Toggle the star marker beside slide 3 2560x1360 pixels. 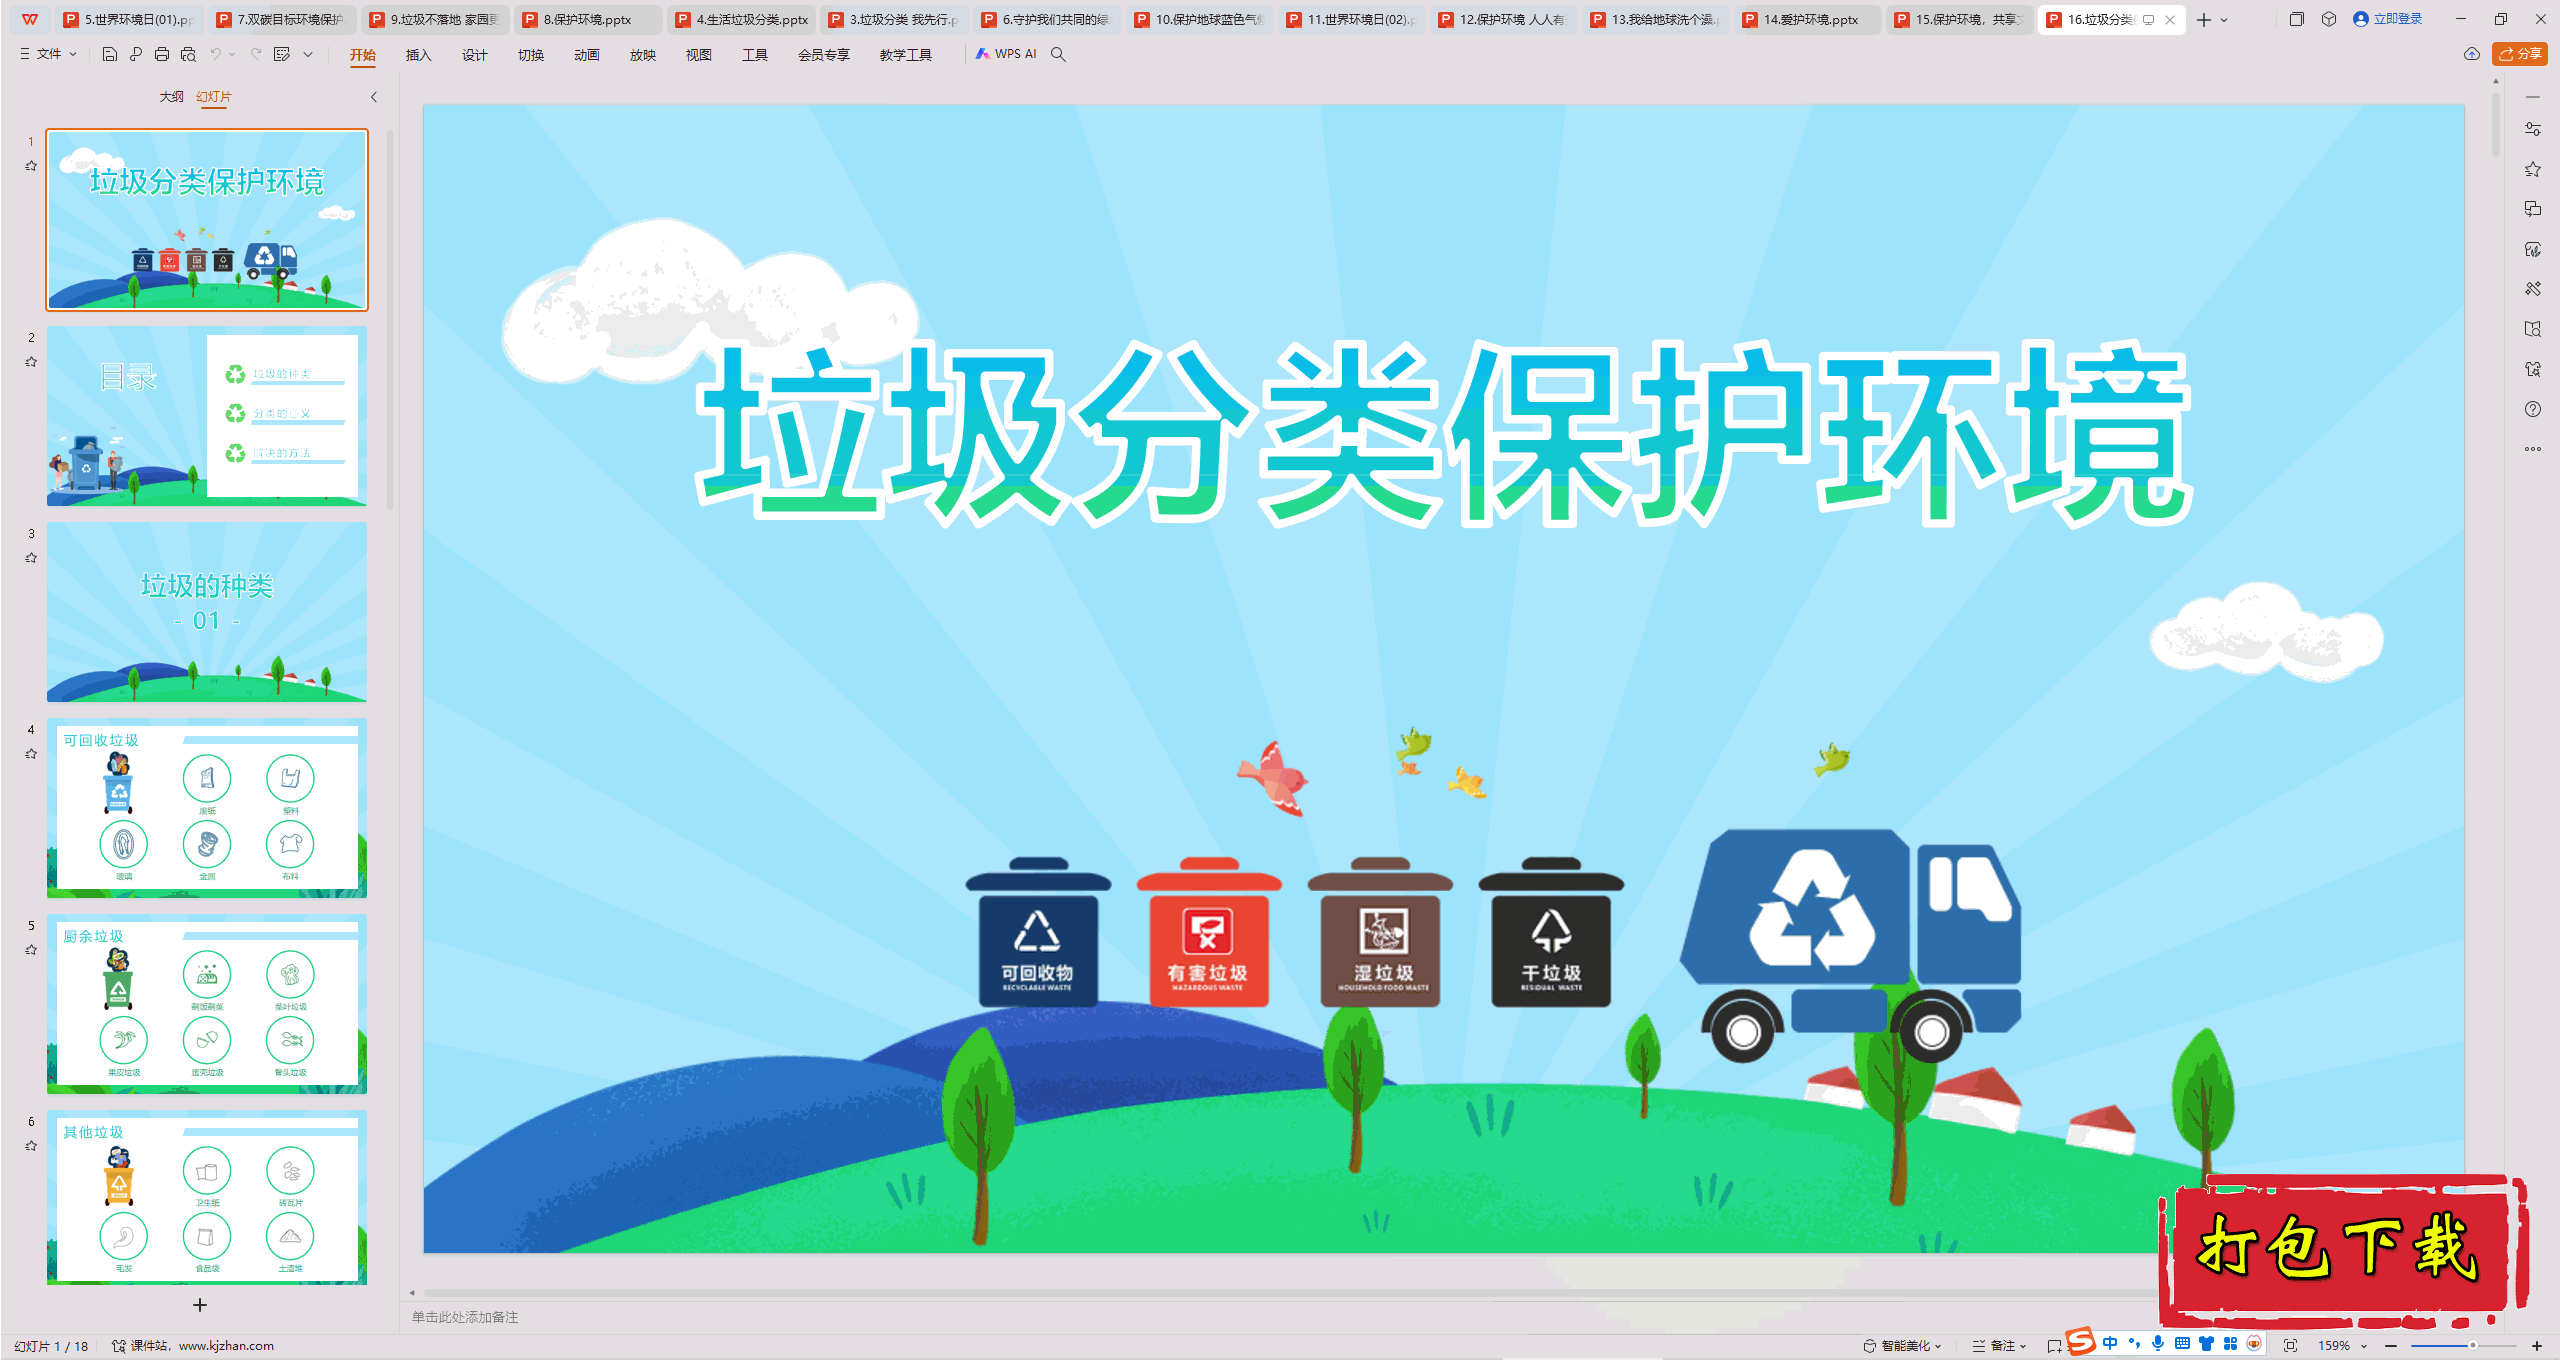point(31,558)
